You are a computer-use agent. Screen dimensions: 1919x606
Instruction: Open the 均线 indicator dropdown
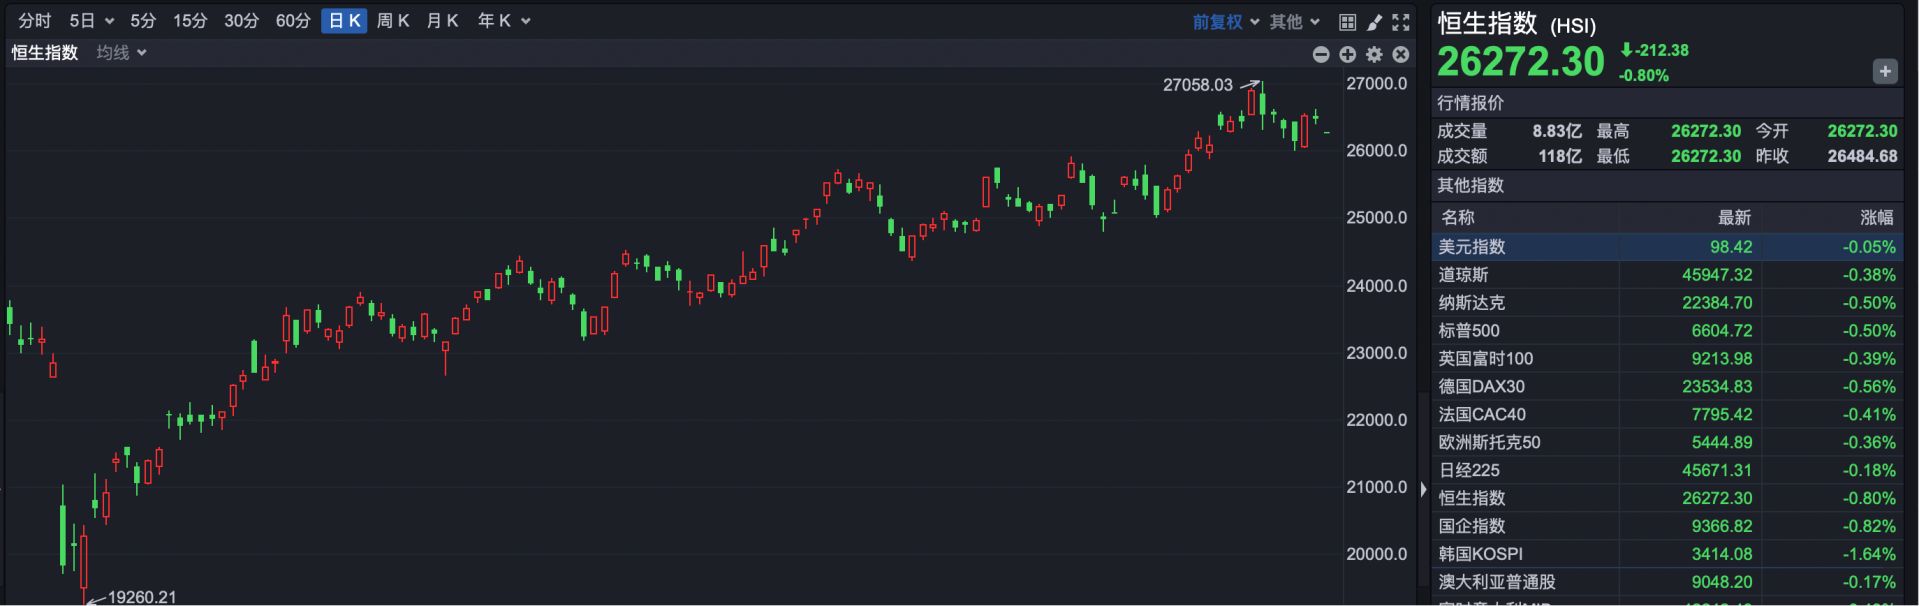122,53
